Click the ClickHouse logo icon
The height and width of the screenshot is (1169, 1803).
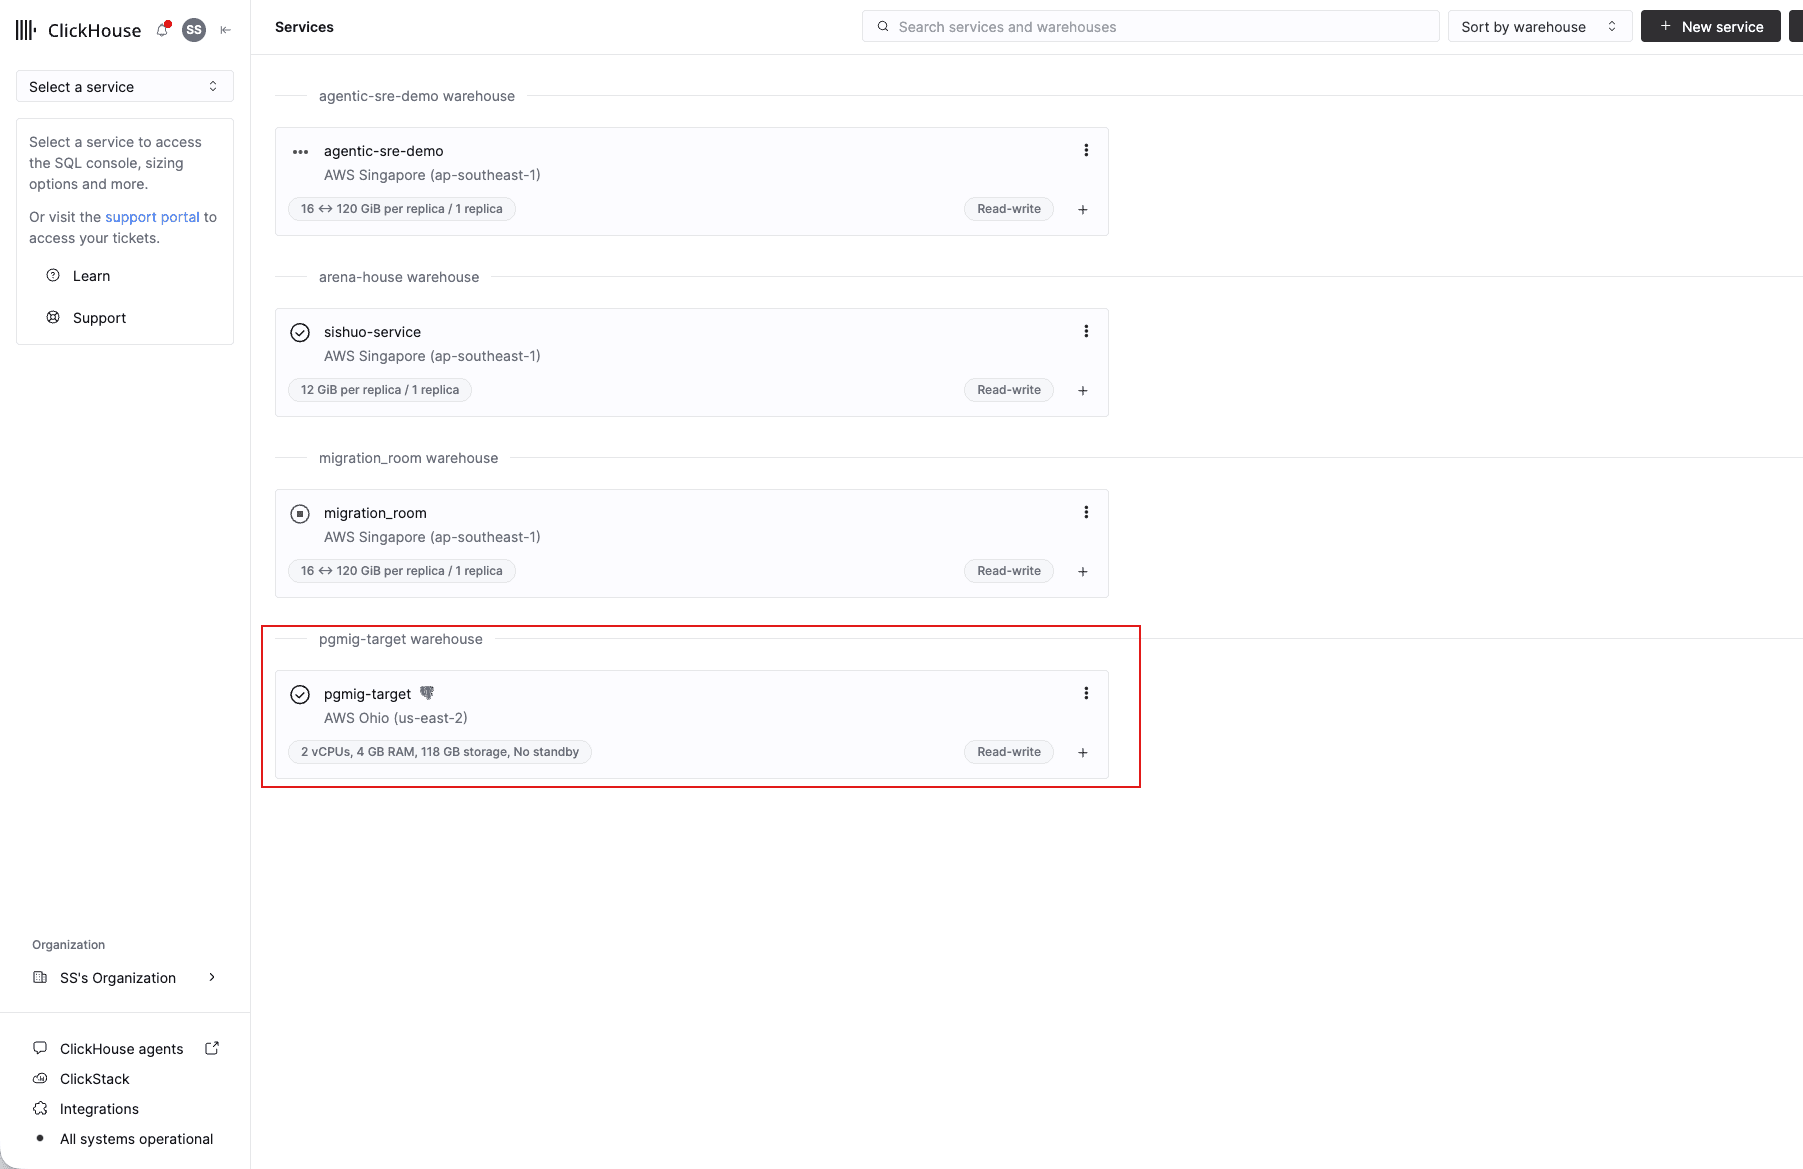pos(26,30)
